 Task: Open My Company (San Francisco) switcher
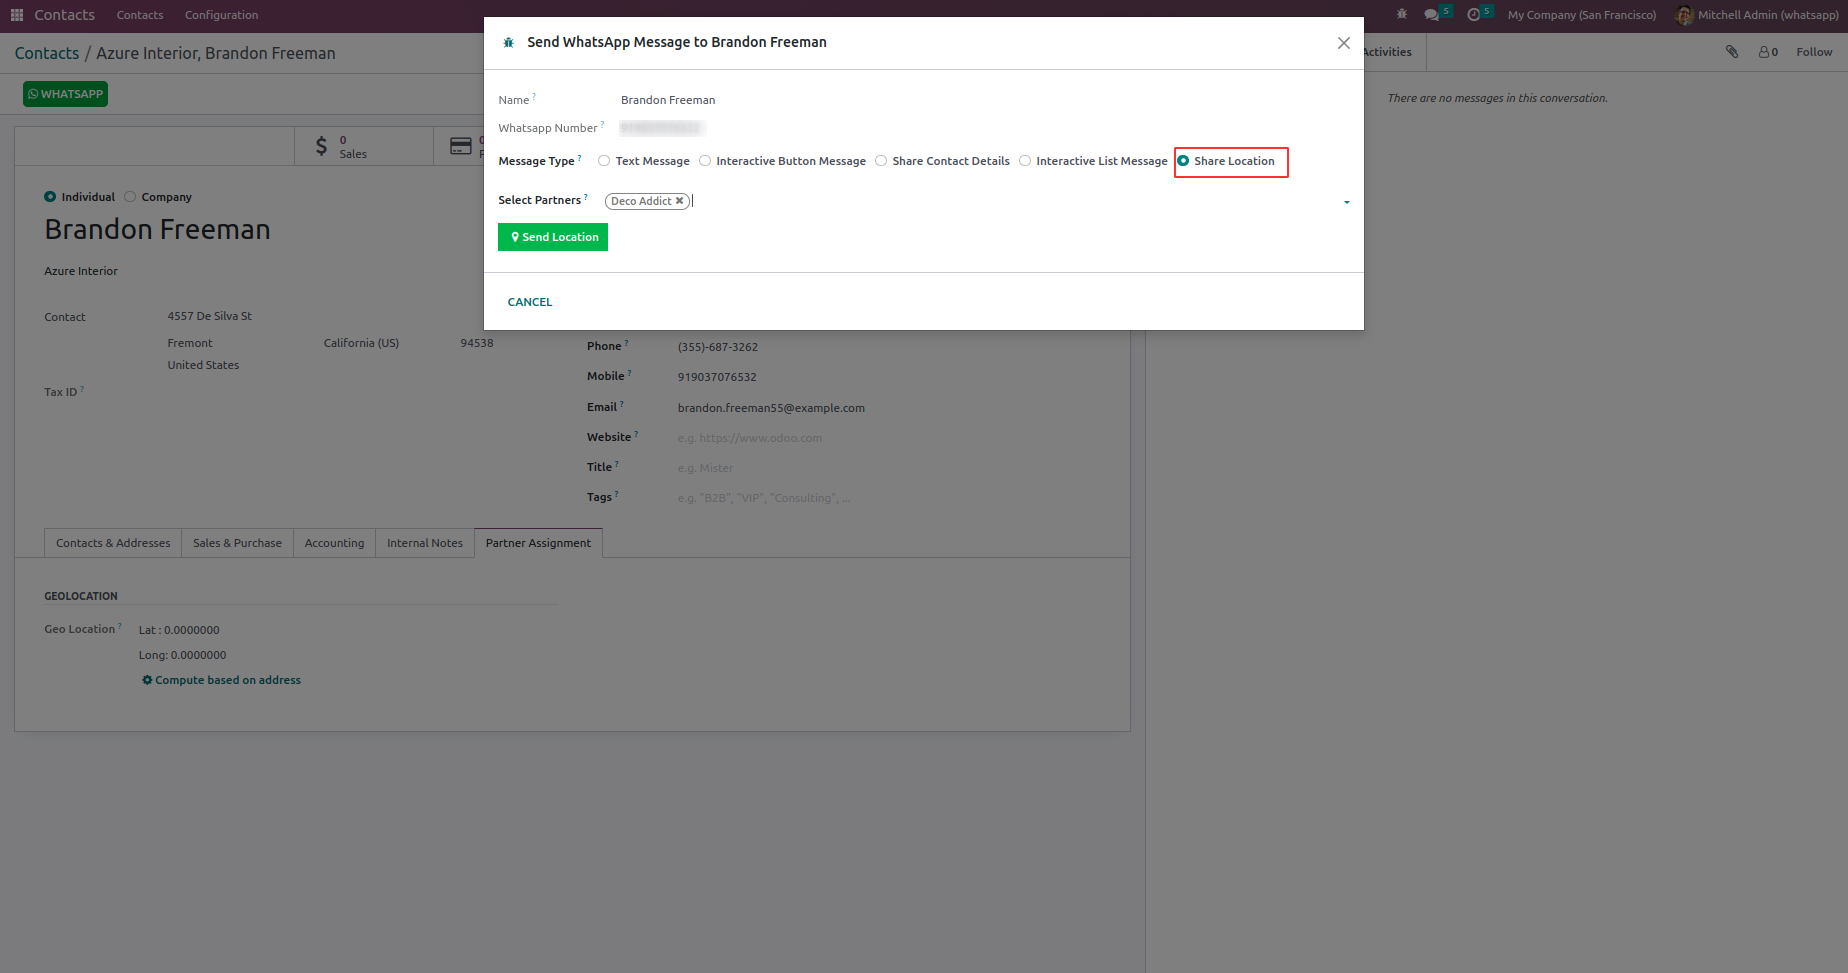pyautogui.click(x=1581, y=15)
